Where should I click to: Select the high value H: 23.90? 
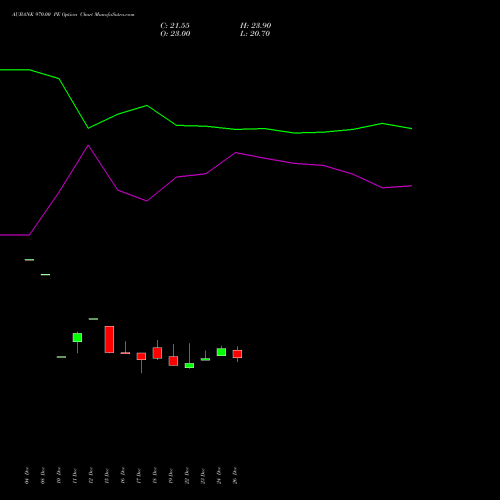point(256,26)
